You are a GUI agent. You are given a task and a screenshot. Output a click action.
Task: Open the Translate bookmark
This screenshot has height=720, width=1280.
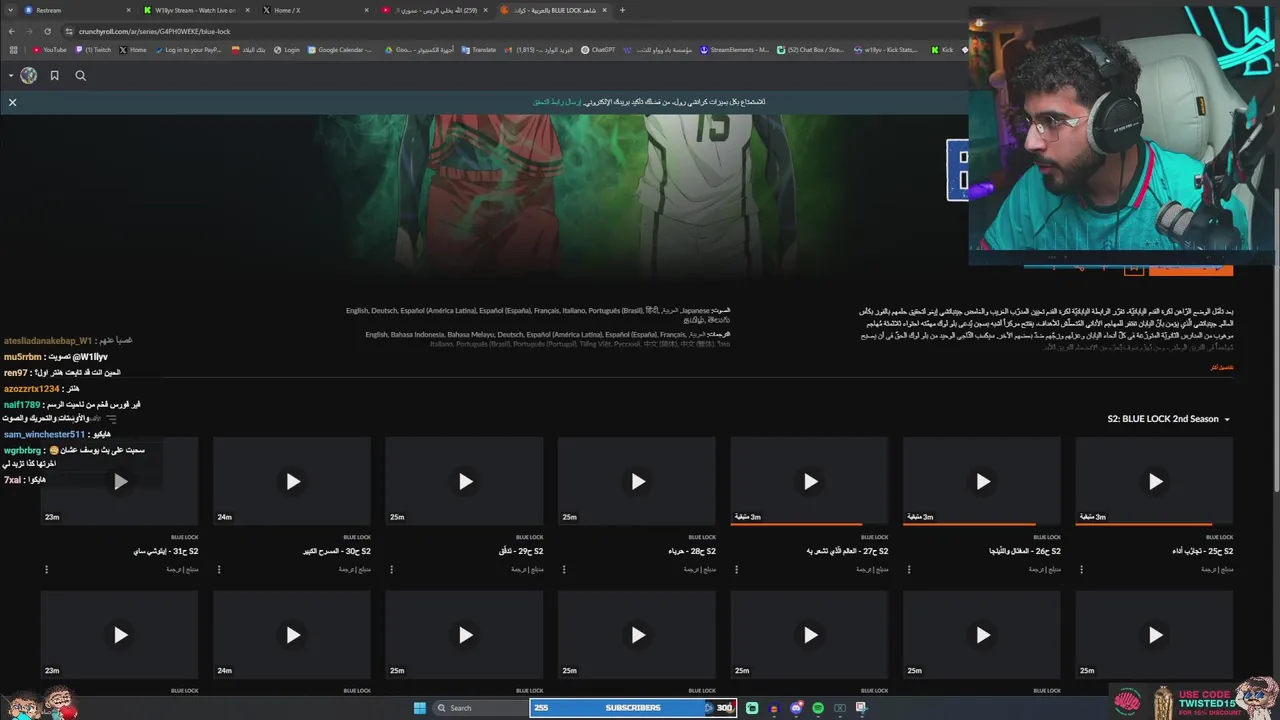coord(479,50)
